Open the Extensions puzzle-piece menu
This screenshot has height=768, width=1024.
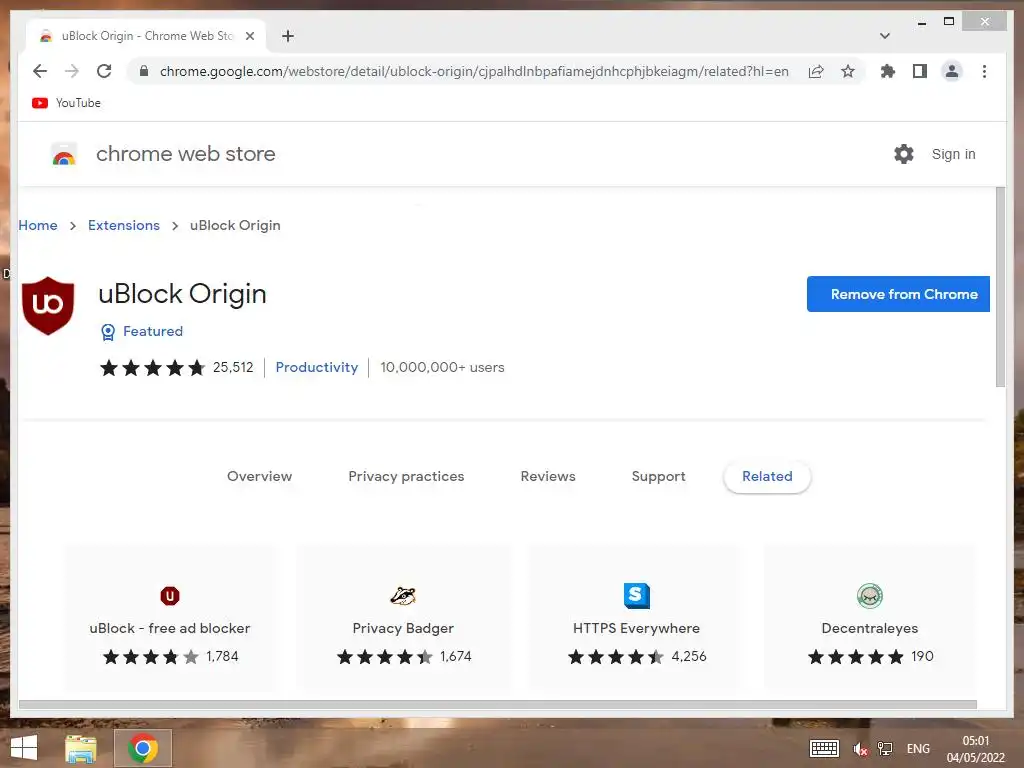[x=888, y=71]
